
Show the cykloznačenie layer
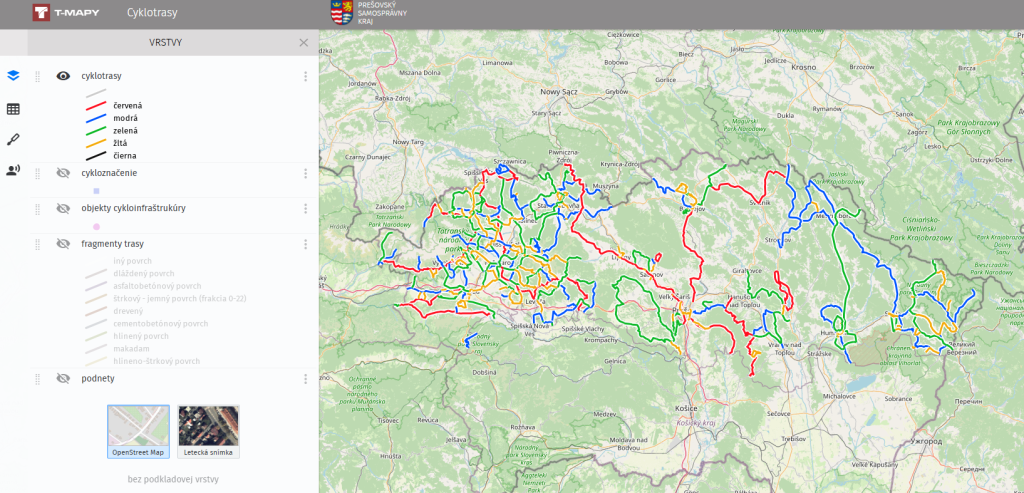point(63,173)
